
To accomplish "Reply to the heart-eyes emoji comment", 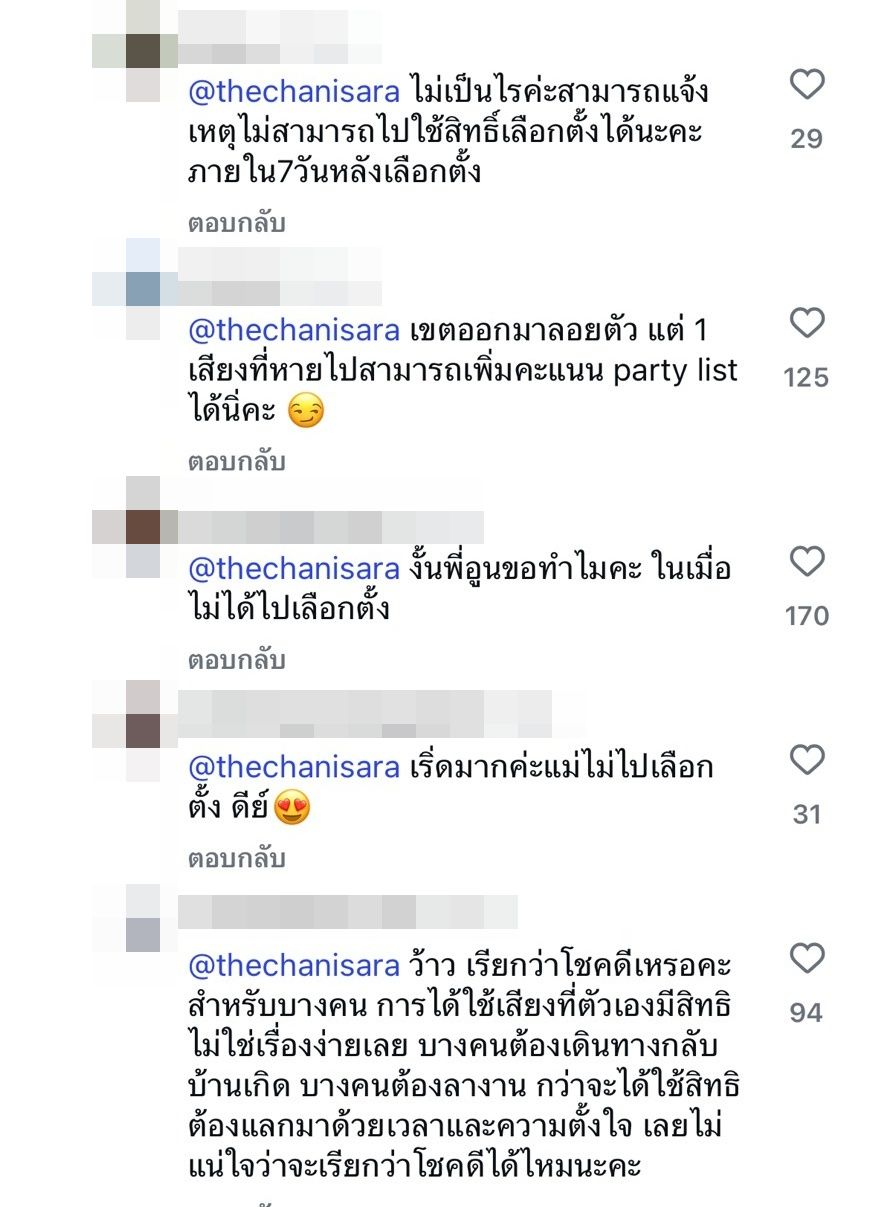I will [237, 859].
